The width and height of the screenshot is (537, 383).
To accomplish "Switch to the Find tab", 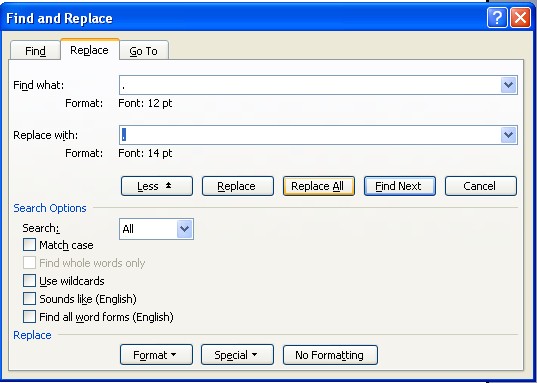I will point(35,51).
